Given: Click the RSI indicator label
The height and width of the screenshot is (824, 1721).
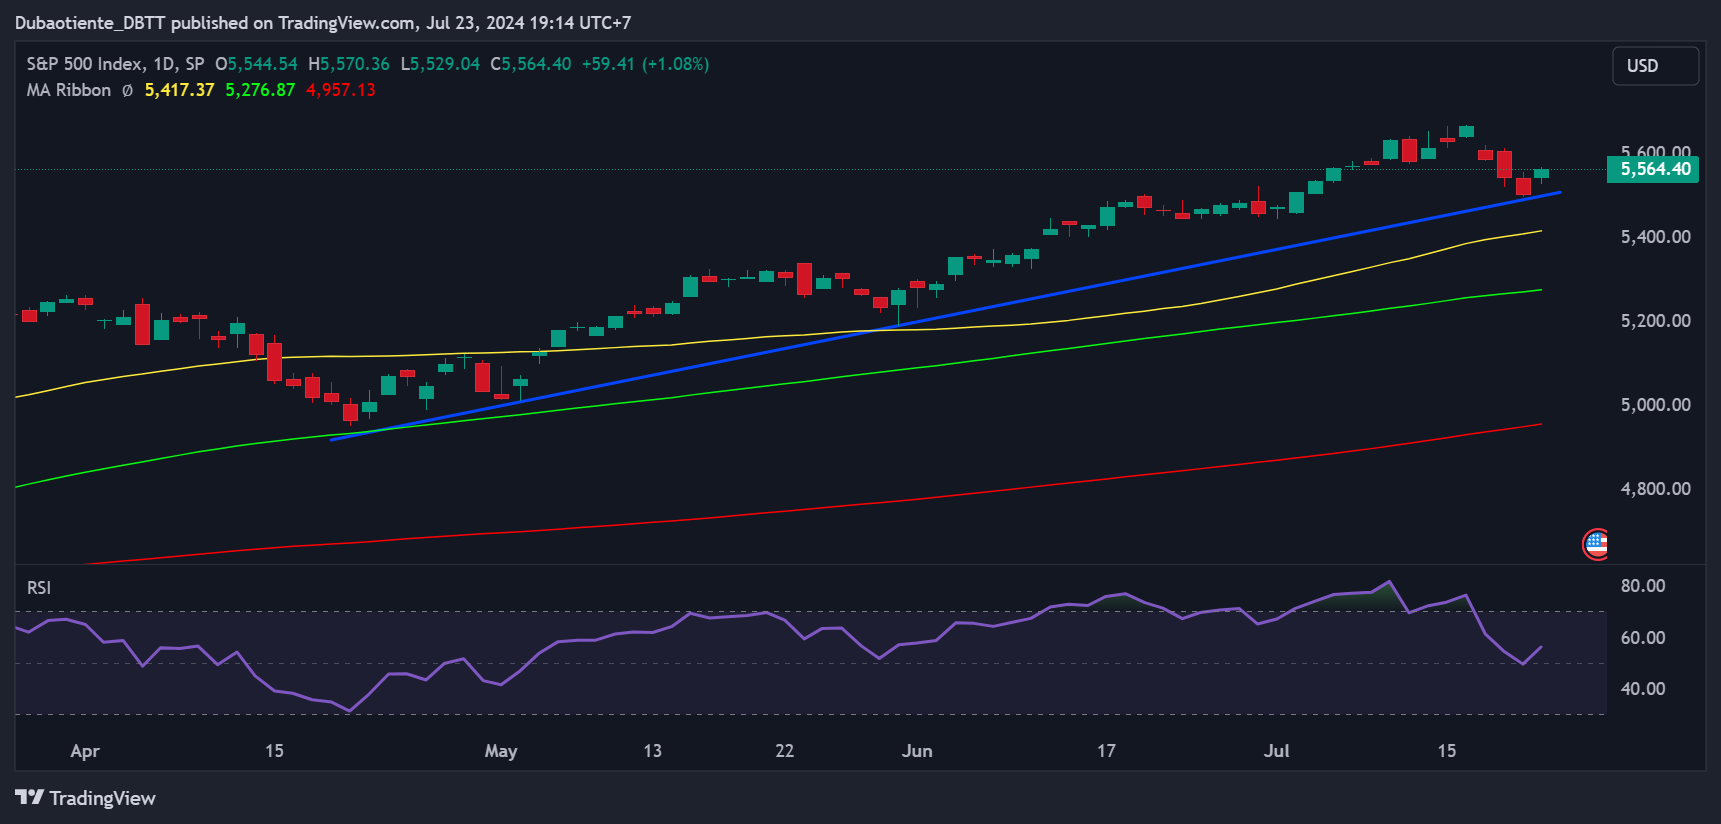Looking at the screenshot, I should [39, 588].
